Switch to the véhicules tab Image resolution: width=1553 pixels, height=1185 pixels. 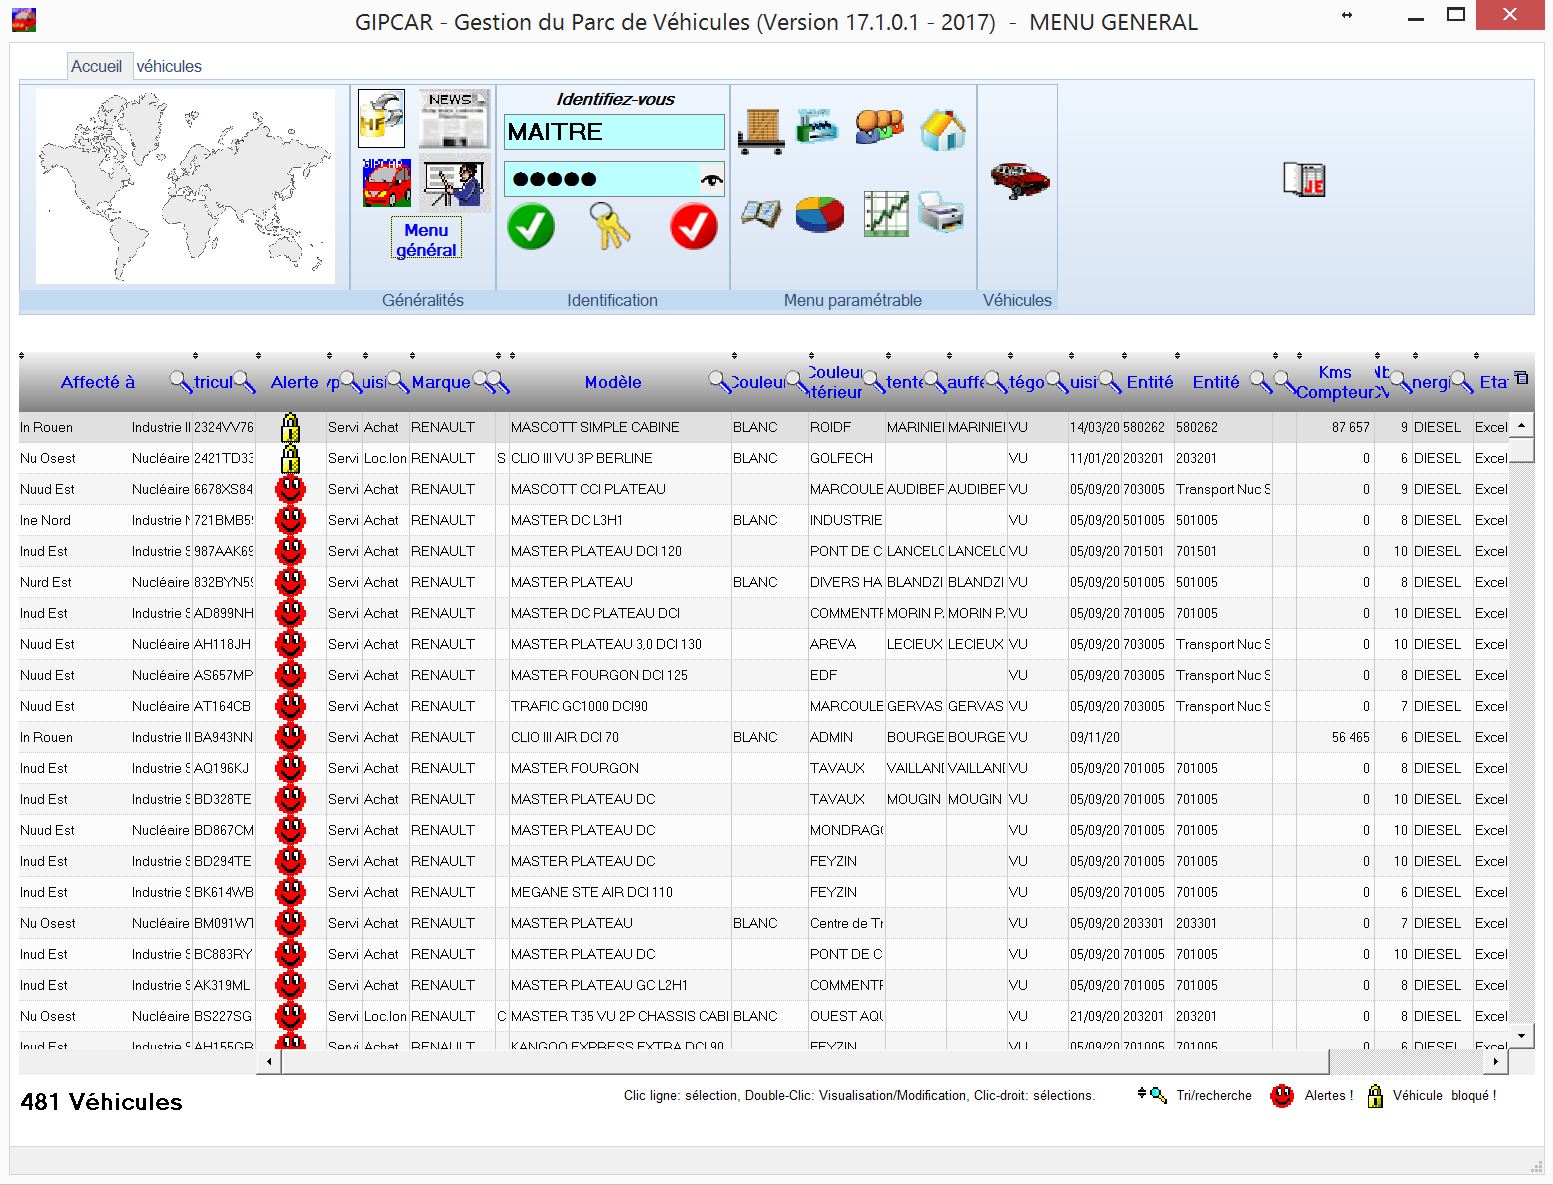(x=169, y=66)
